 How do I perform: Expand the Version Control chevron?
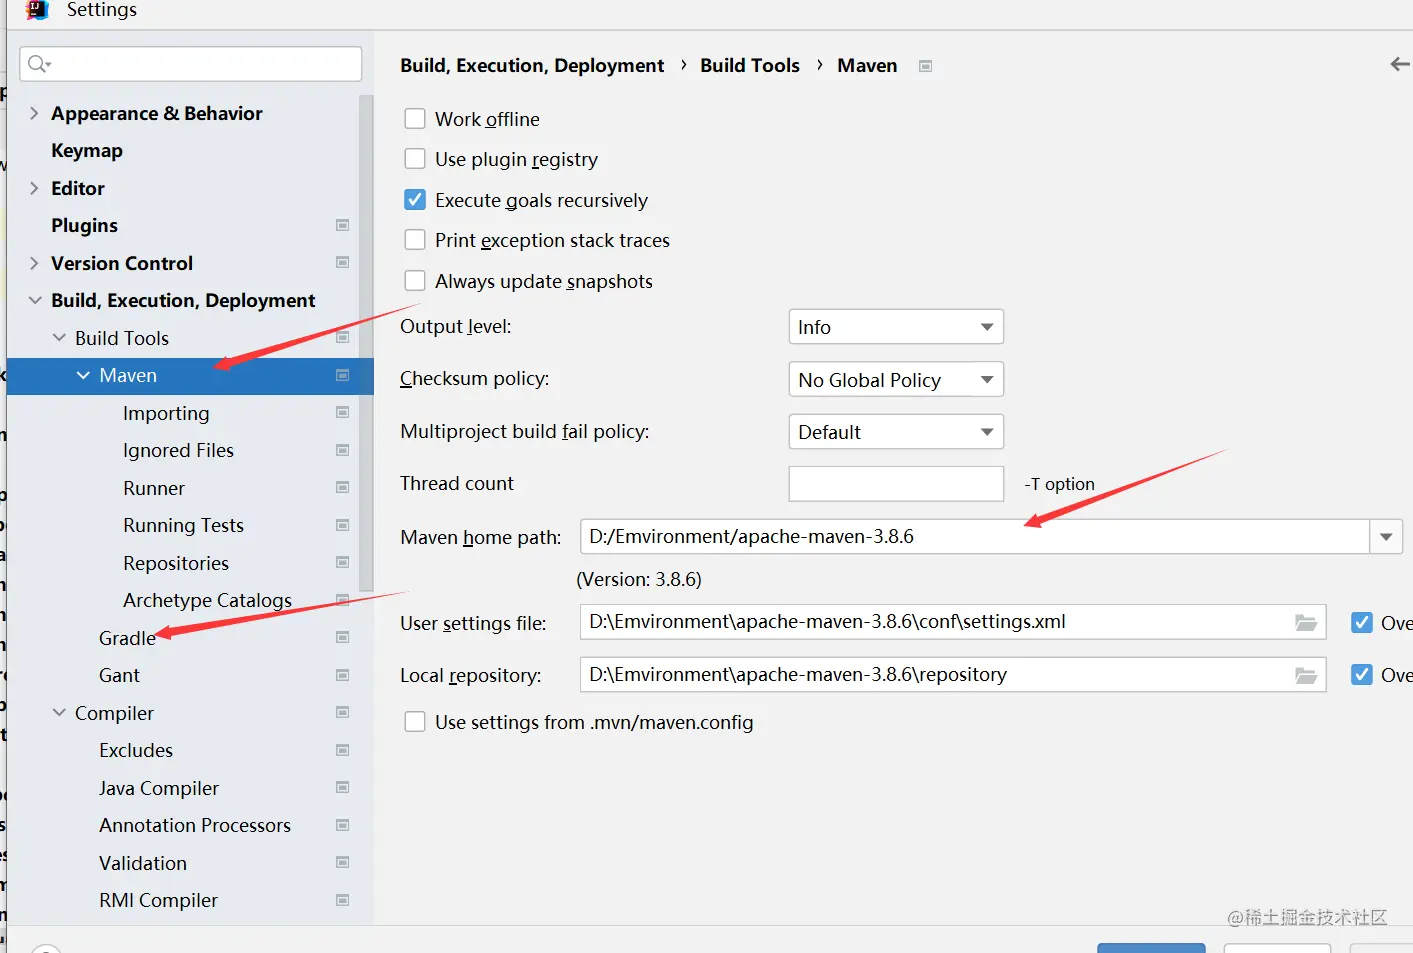tap(34, 263)
